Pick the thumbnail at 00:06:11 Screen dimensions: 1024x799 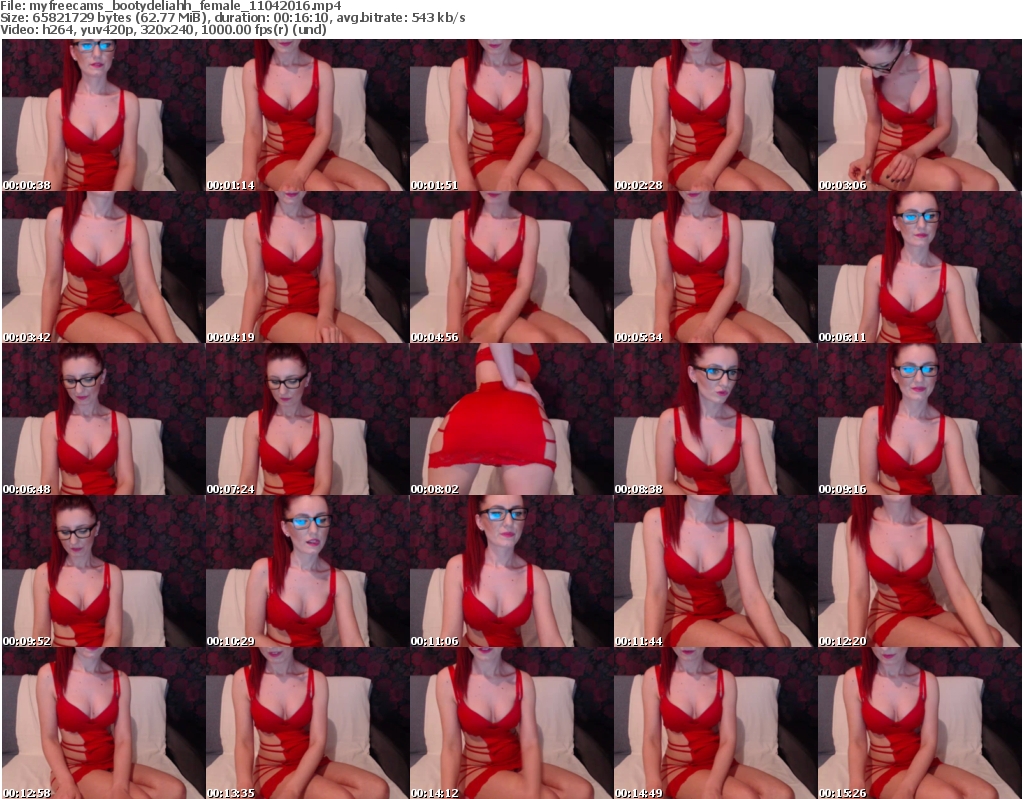920,267
